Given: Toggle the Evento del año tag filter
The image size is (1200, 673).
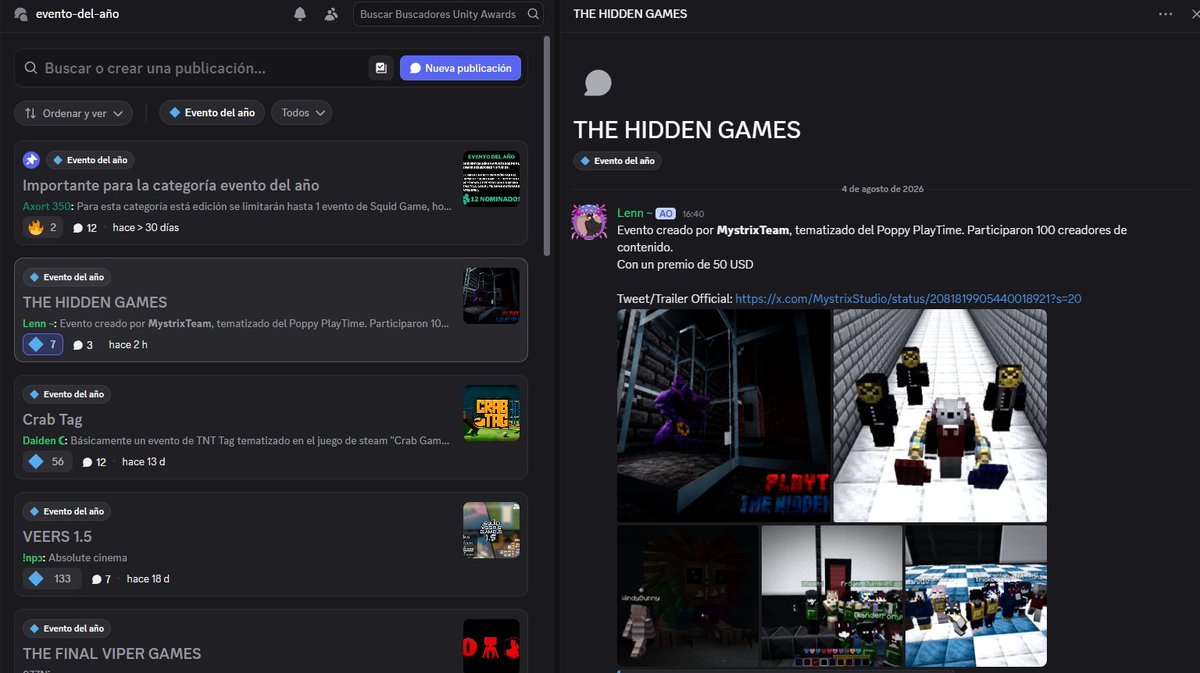Looking at the screenshot, I should pos(212,113).
